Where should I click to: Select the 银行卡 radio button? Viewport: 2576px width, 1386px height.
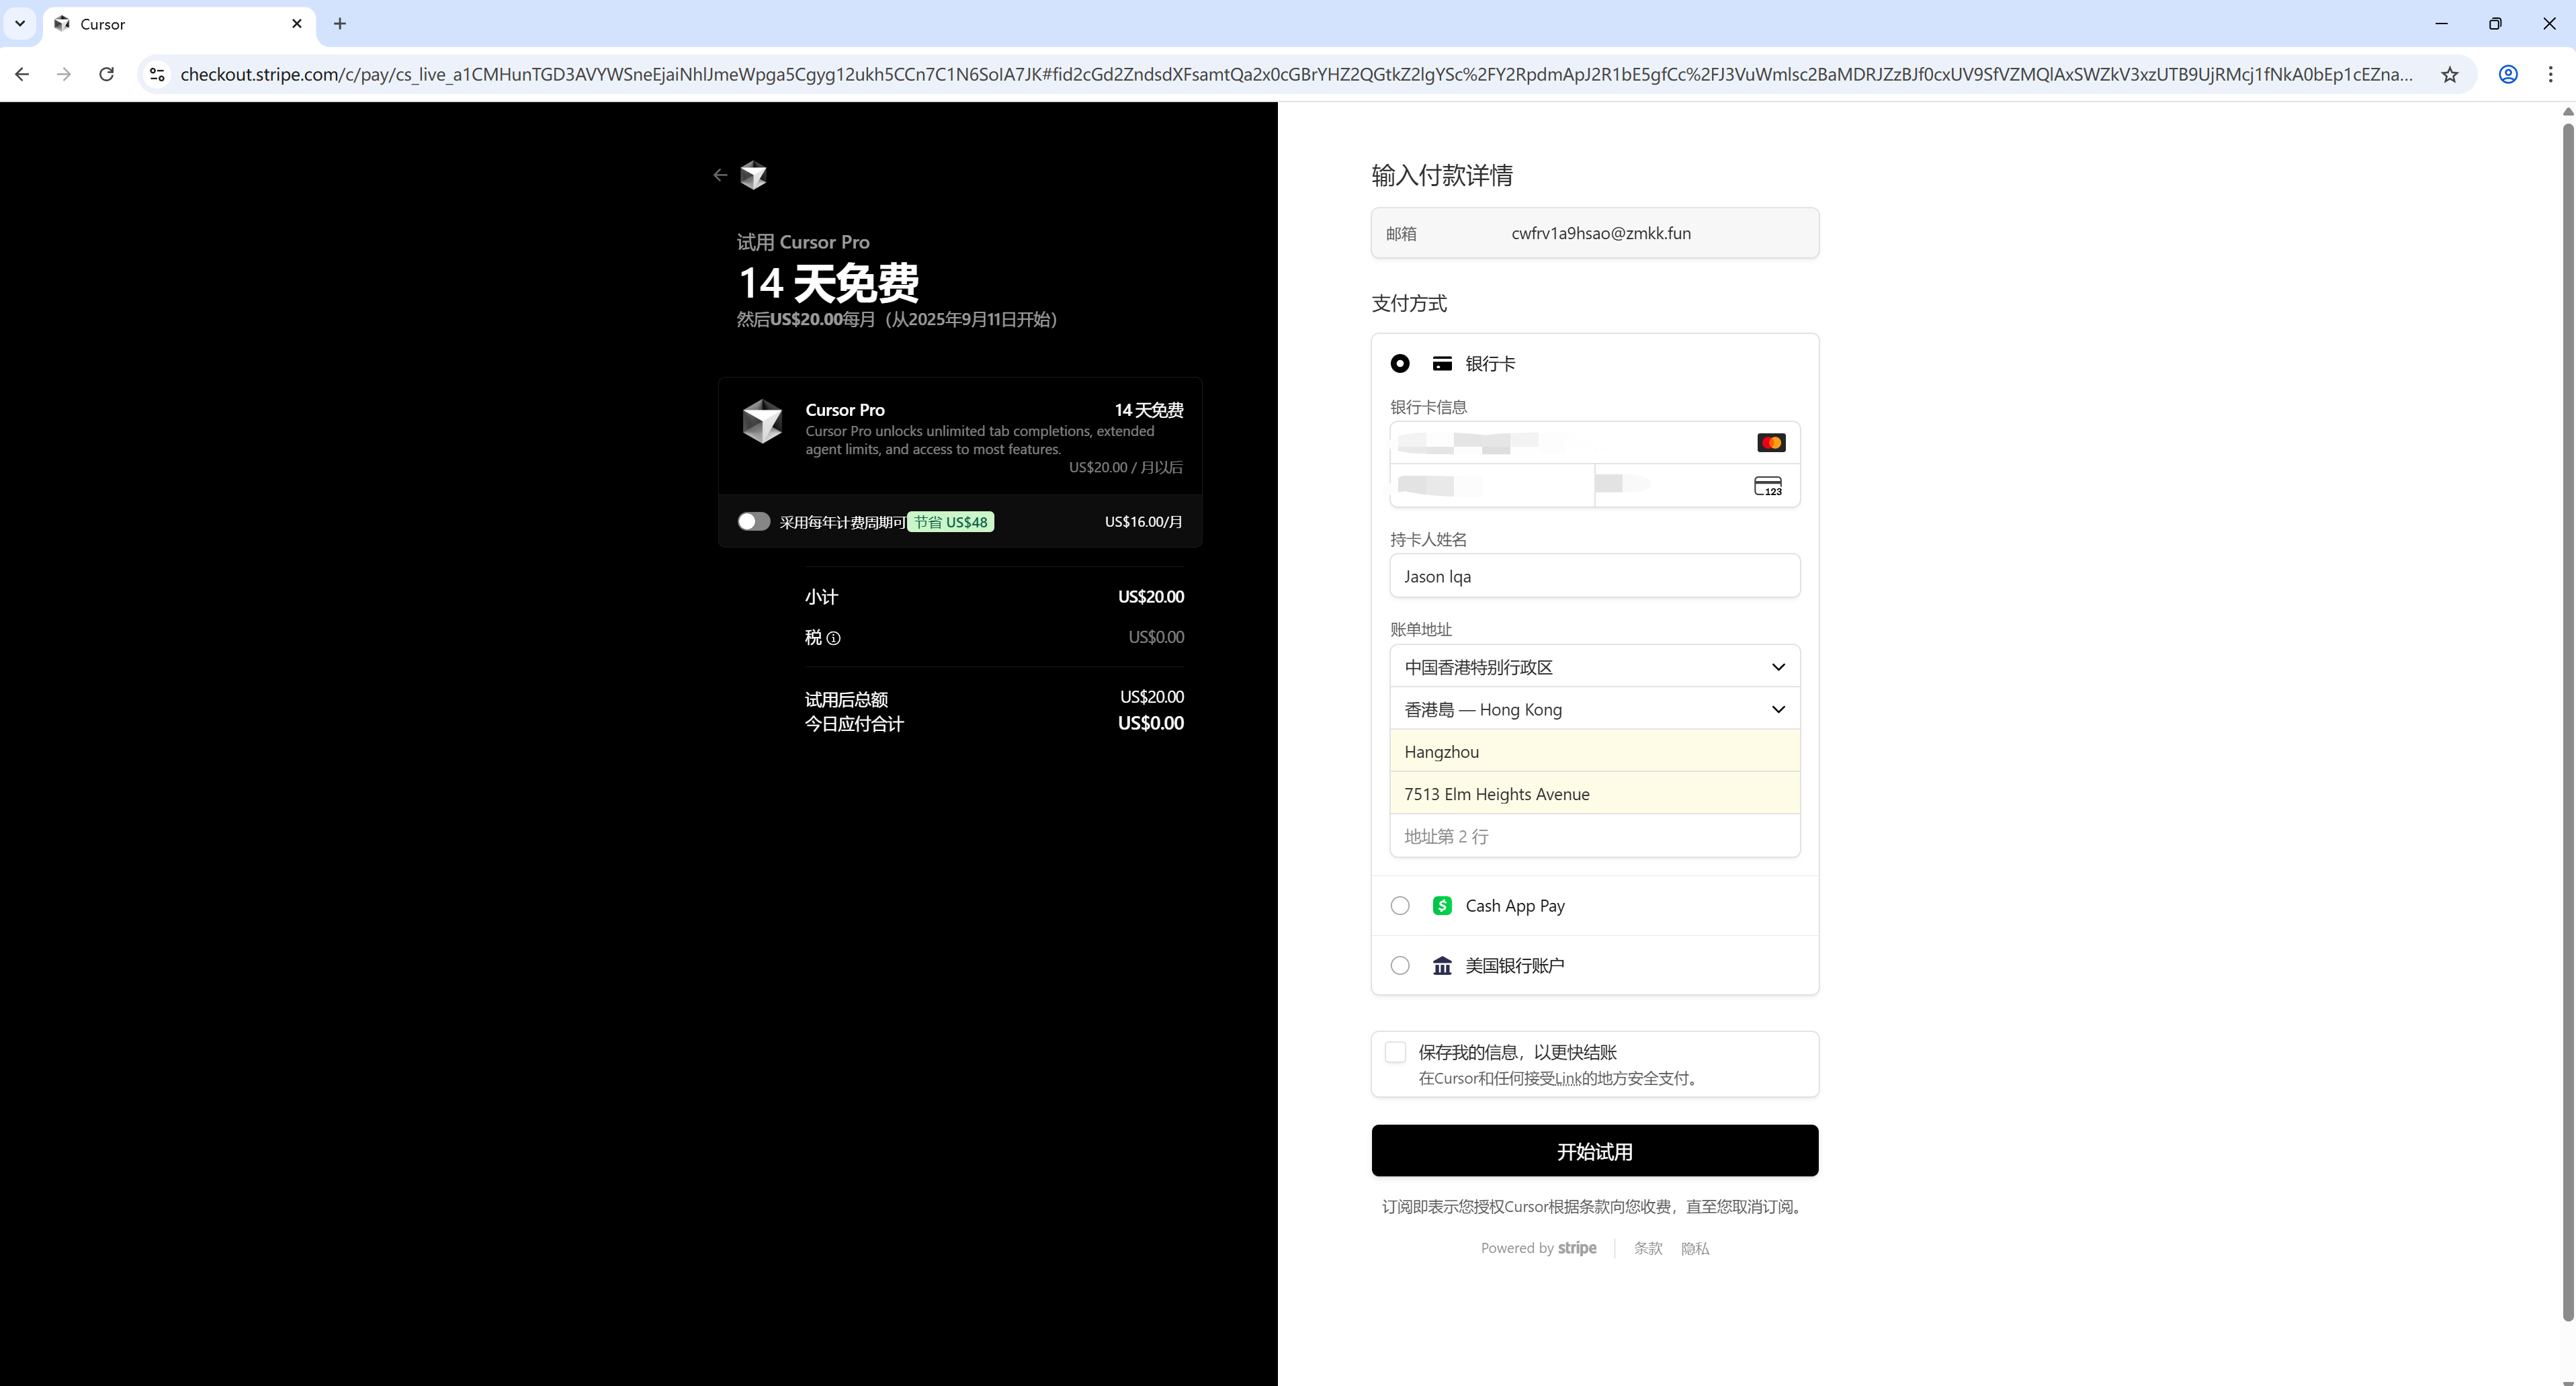coord(1400,364)
